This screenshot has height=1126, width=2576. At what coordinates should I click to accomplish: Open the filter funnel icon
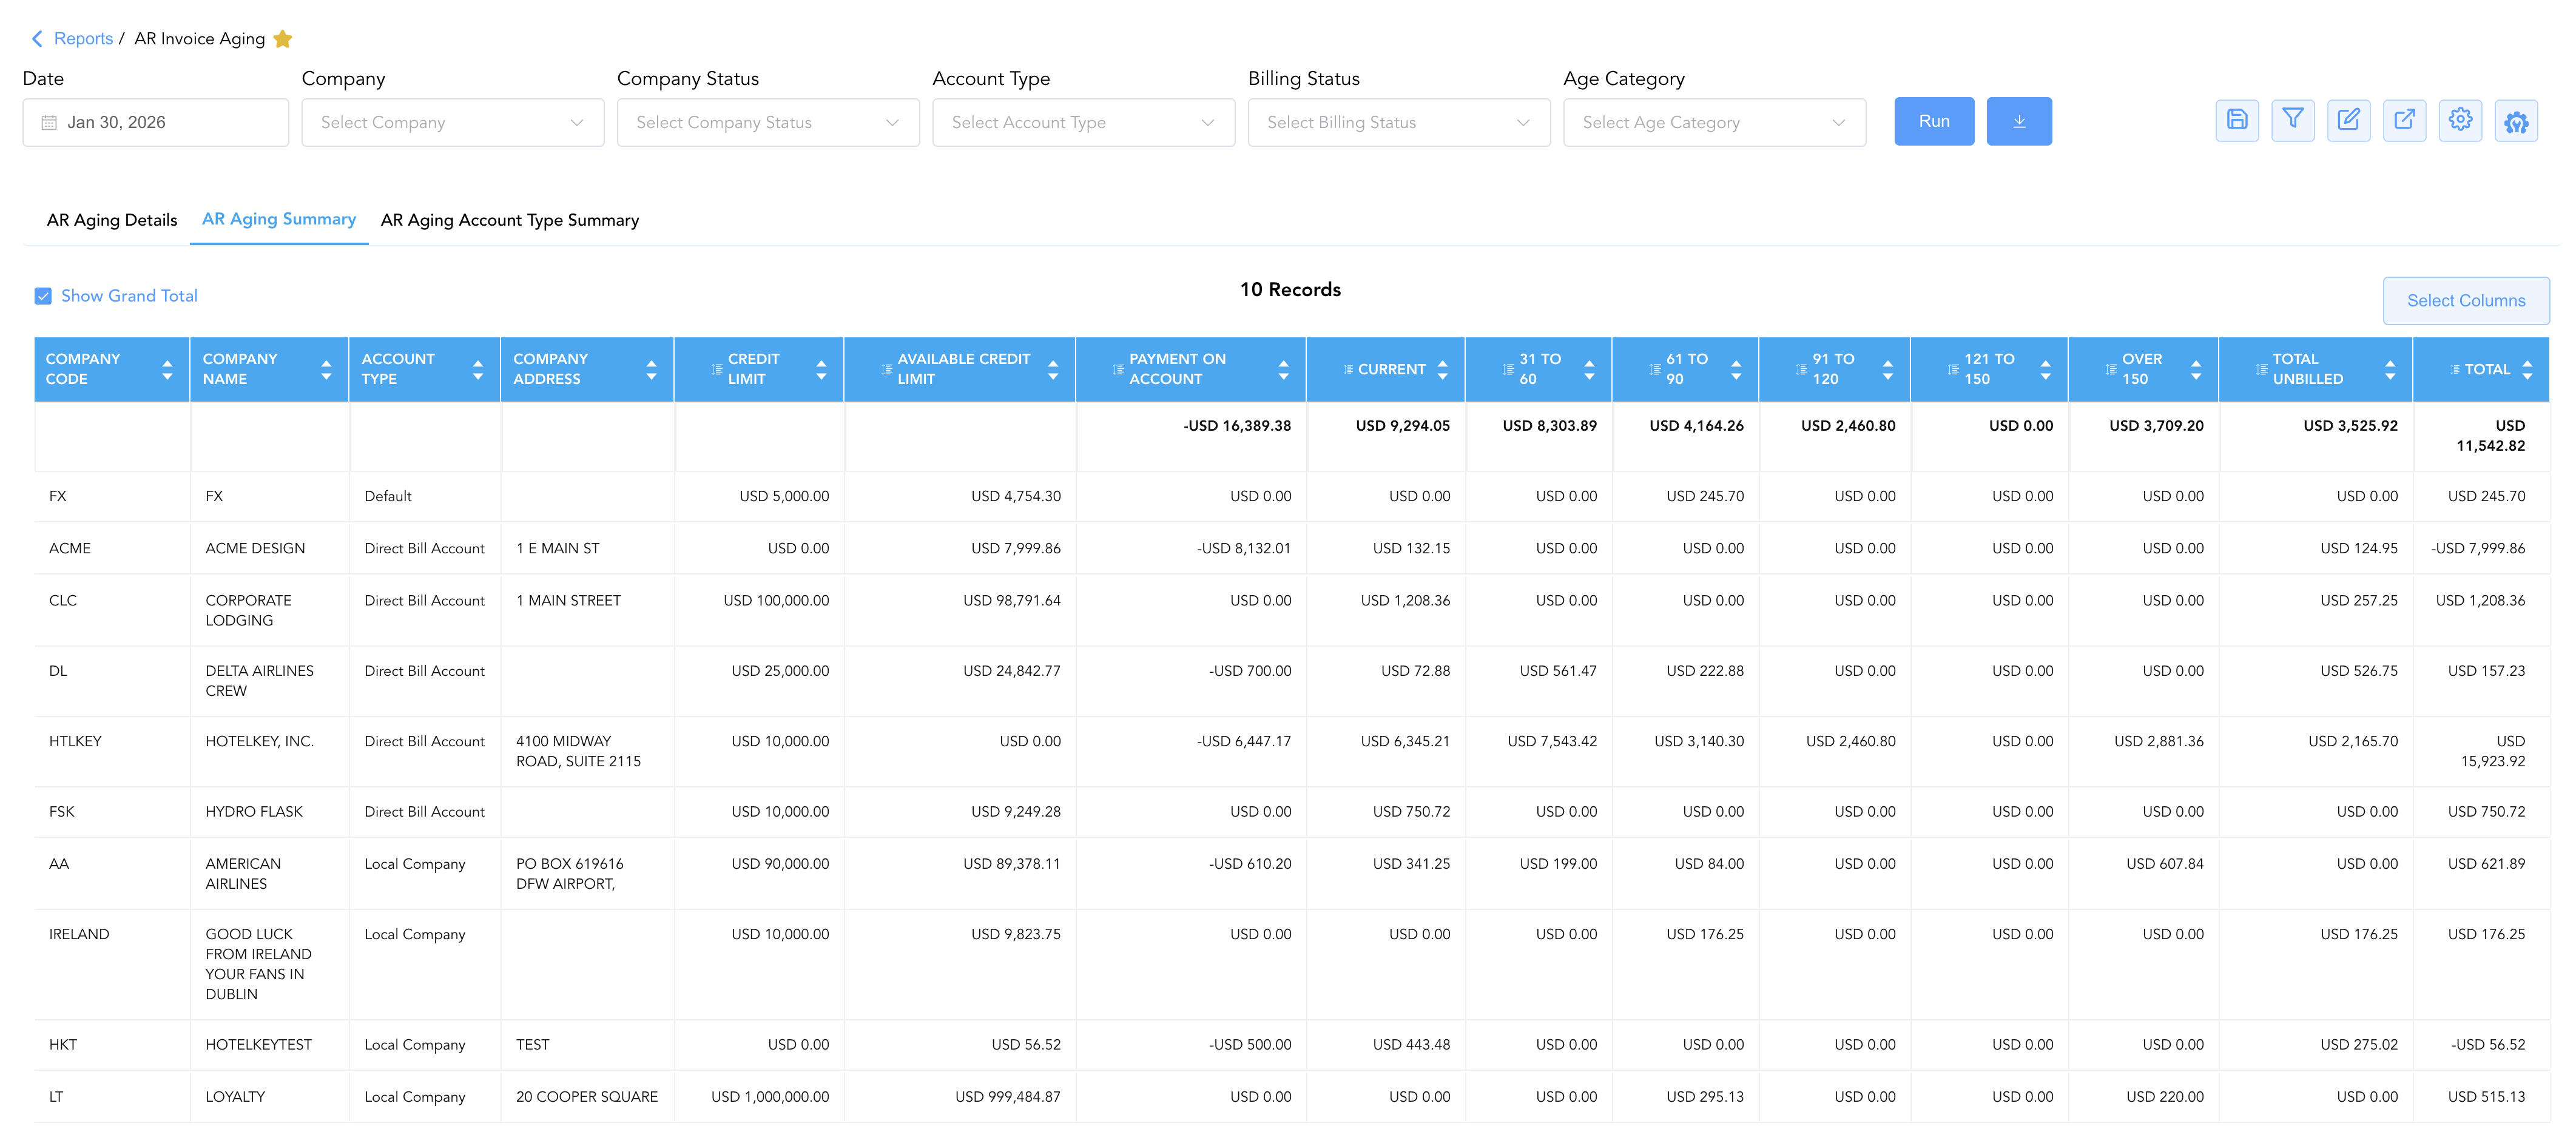[x=2293, y=121]
